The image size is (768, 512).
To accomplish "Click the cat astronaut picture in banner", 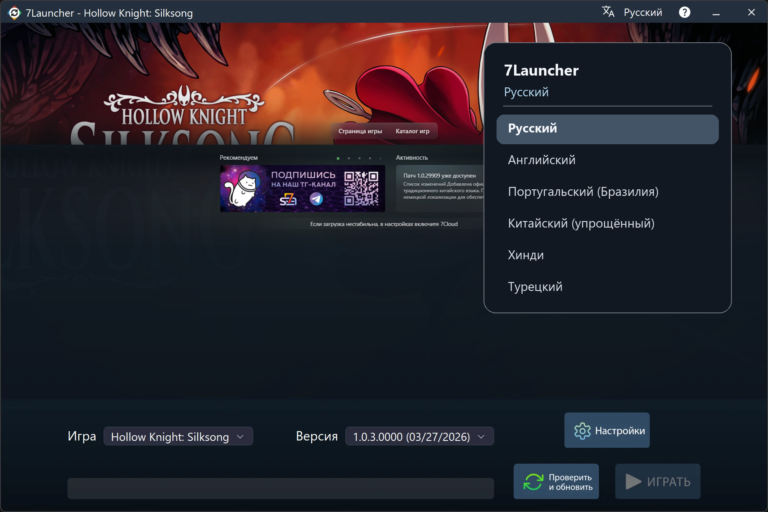I will (243, 189).
